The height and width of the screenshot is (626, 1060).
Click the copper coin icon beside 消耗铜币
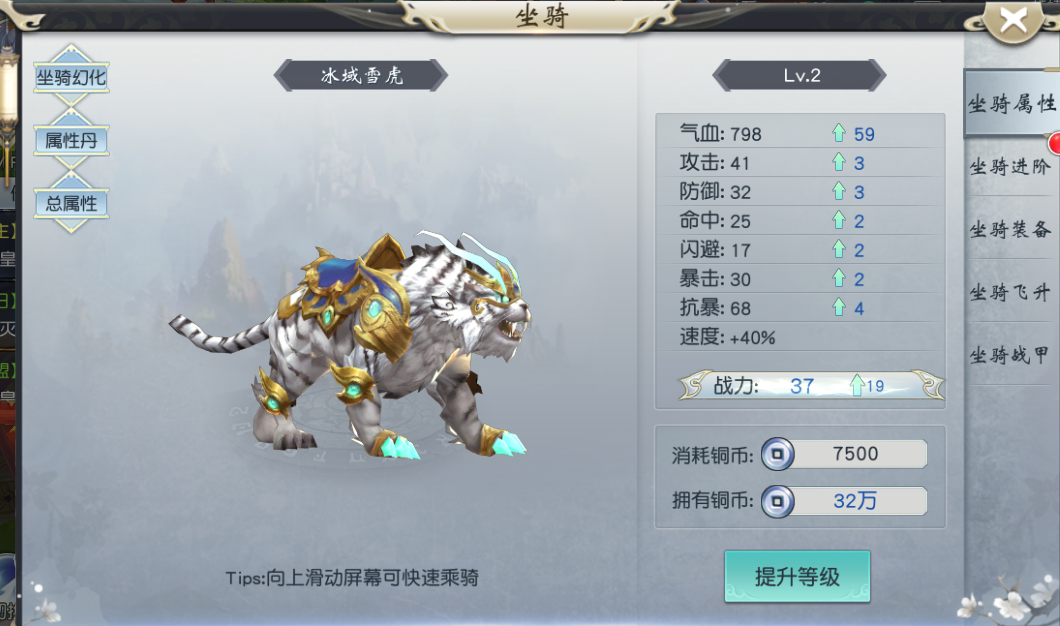tap(777, 454)
